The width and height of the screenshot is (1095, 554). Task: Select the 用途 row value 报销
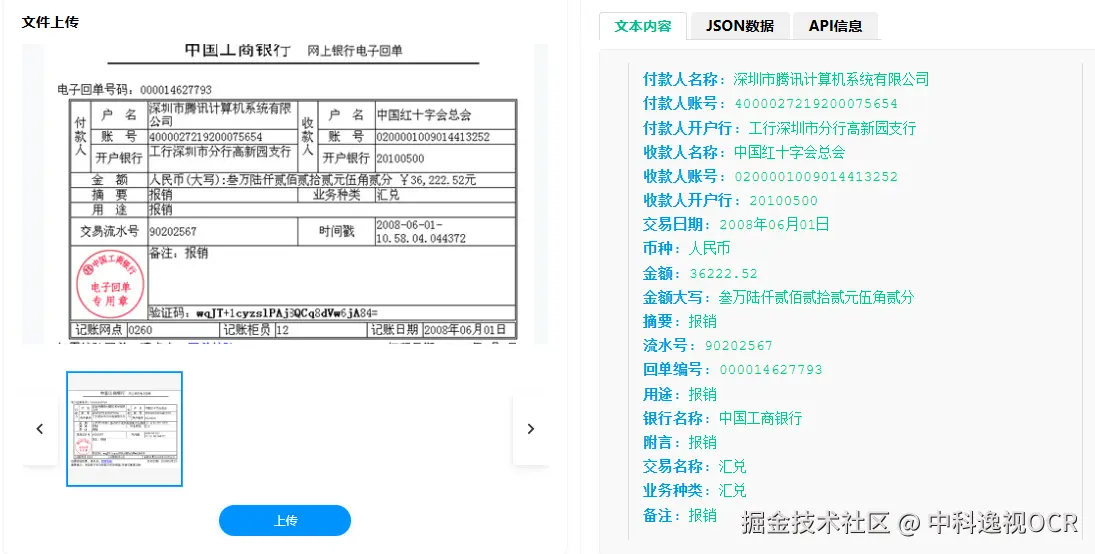703,394
